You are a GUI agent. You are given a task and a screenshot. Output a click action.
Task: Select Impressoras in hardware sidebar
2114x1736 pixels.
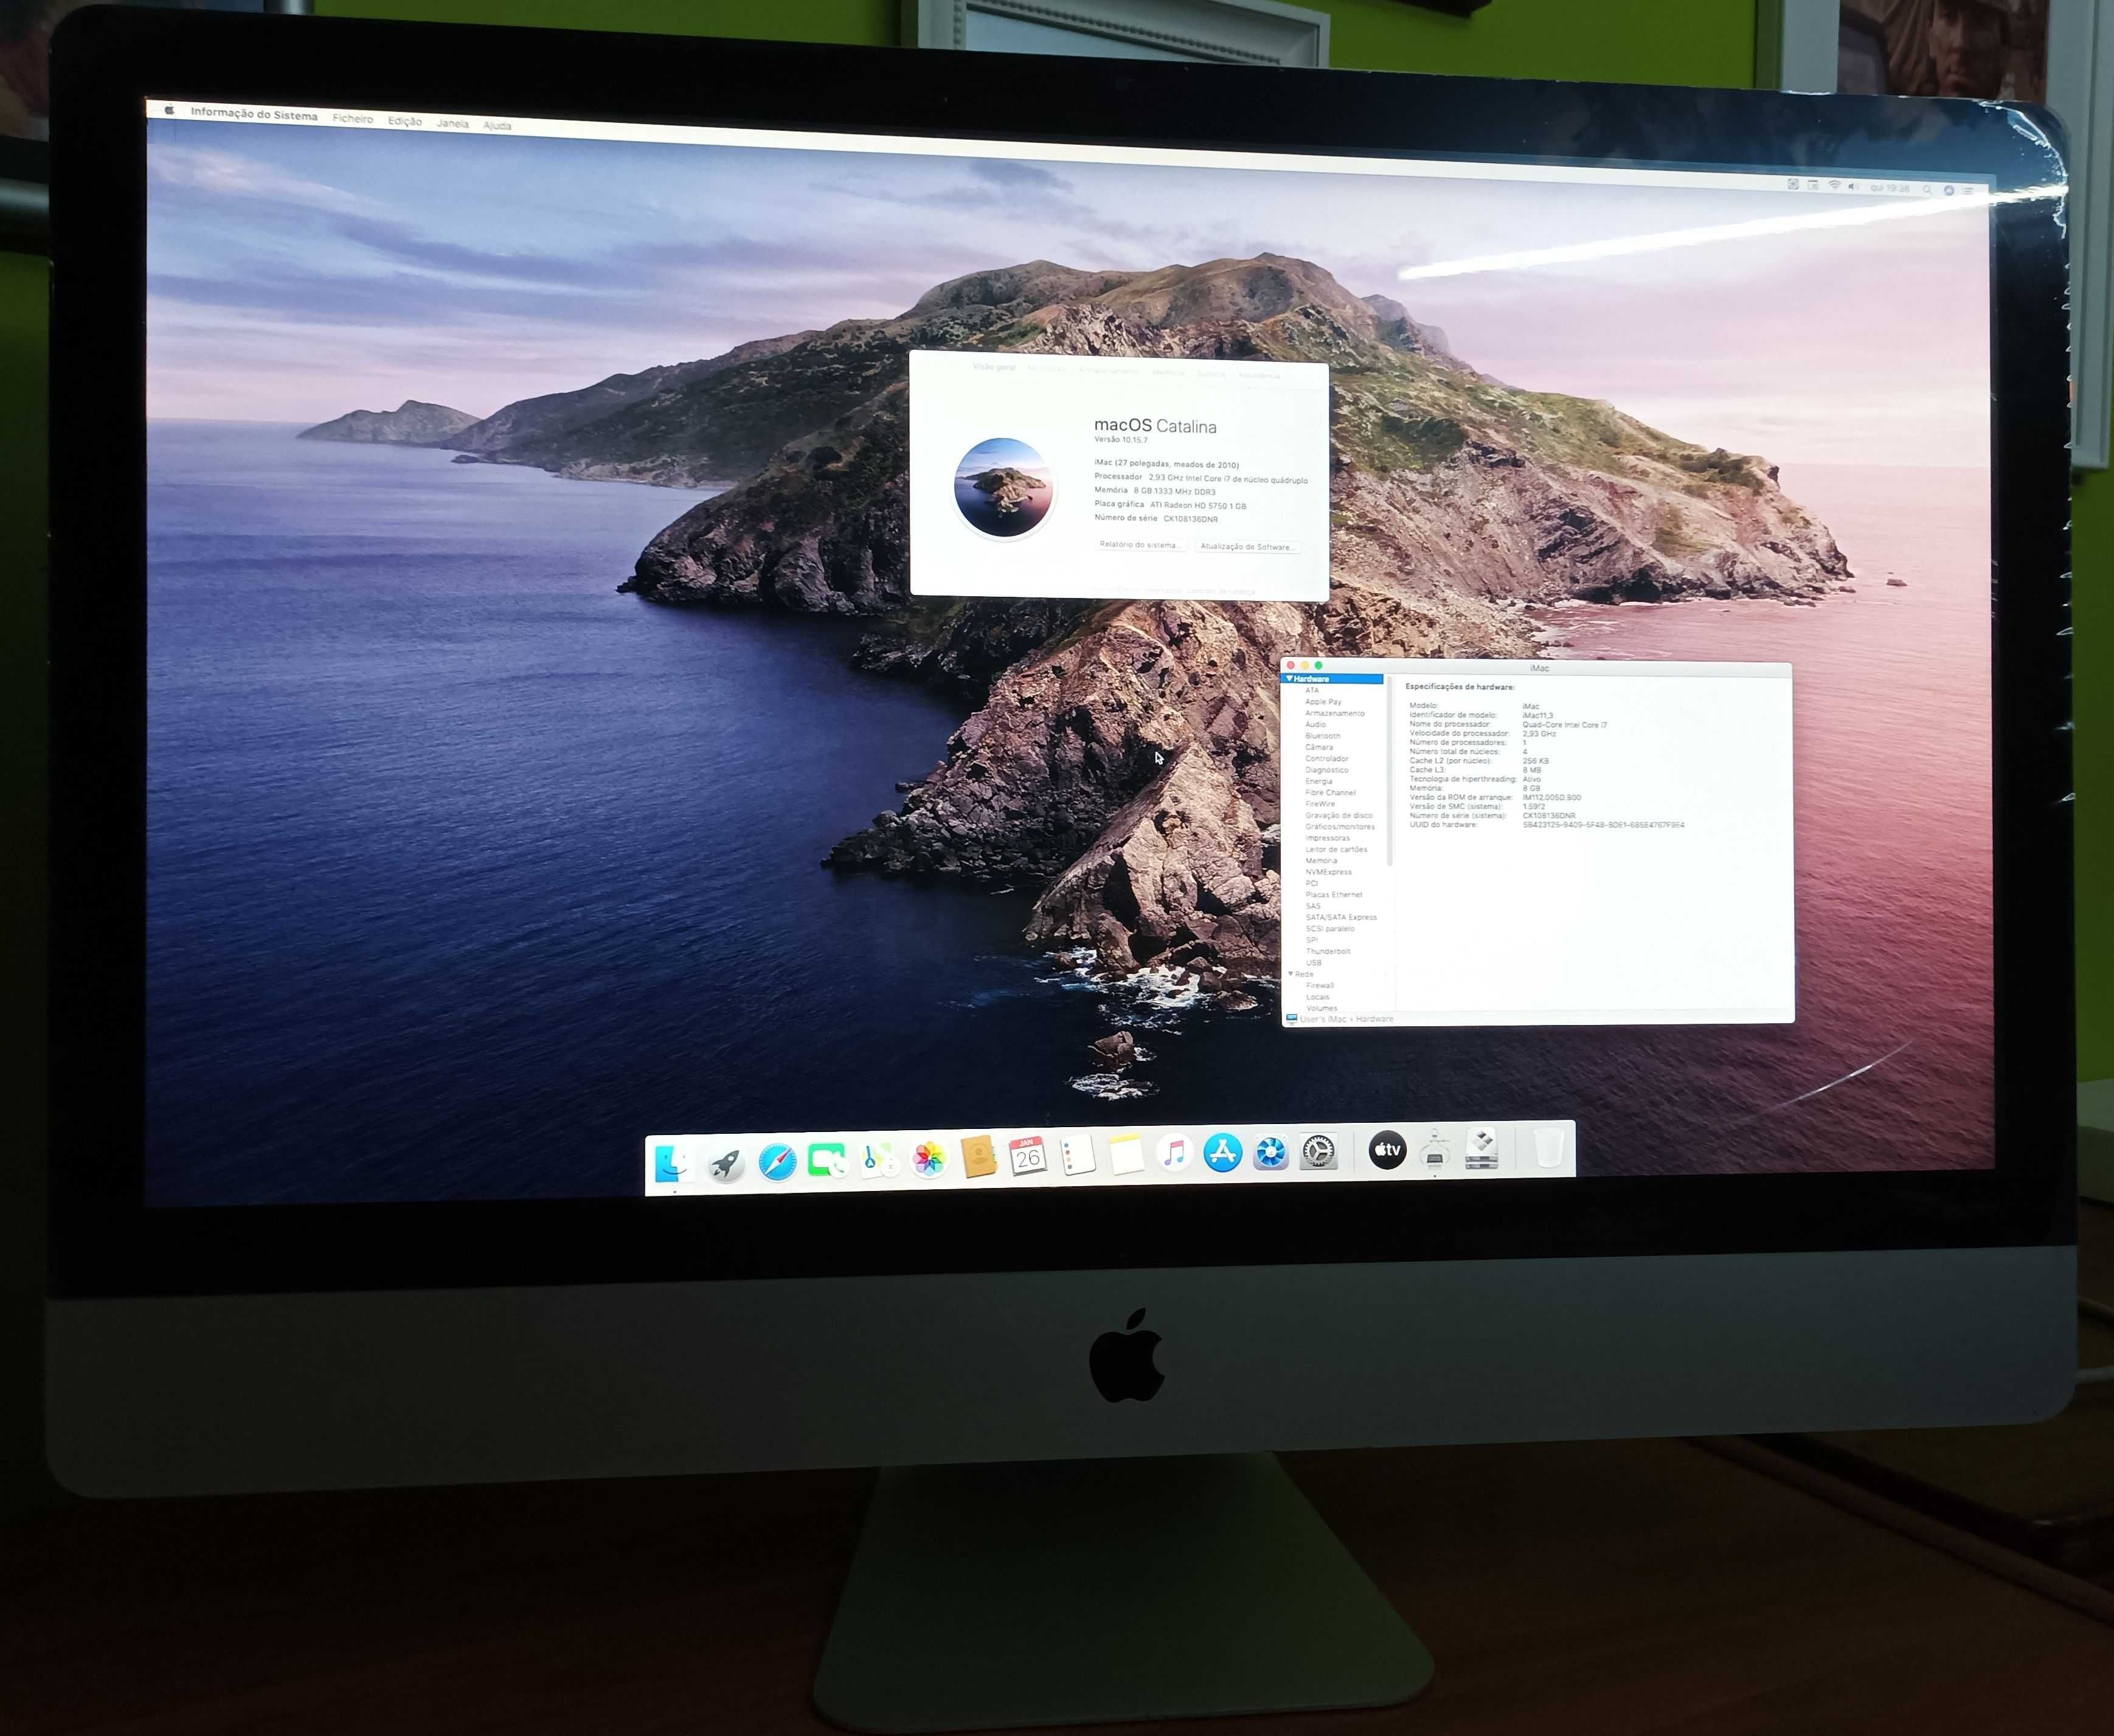[x=1328, y=838]
